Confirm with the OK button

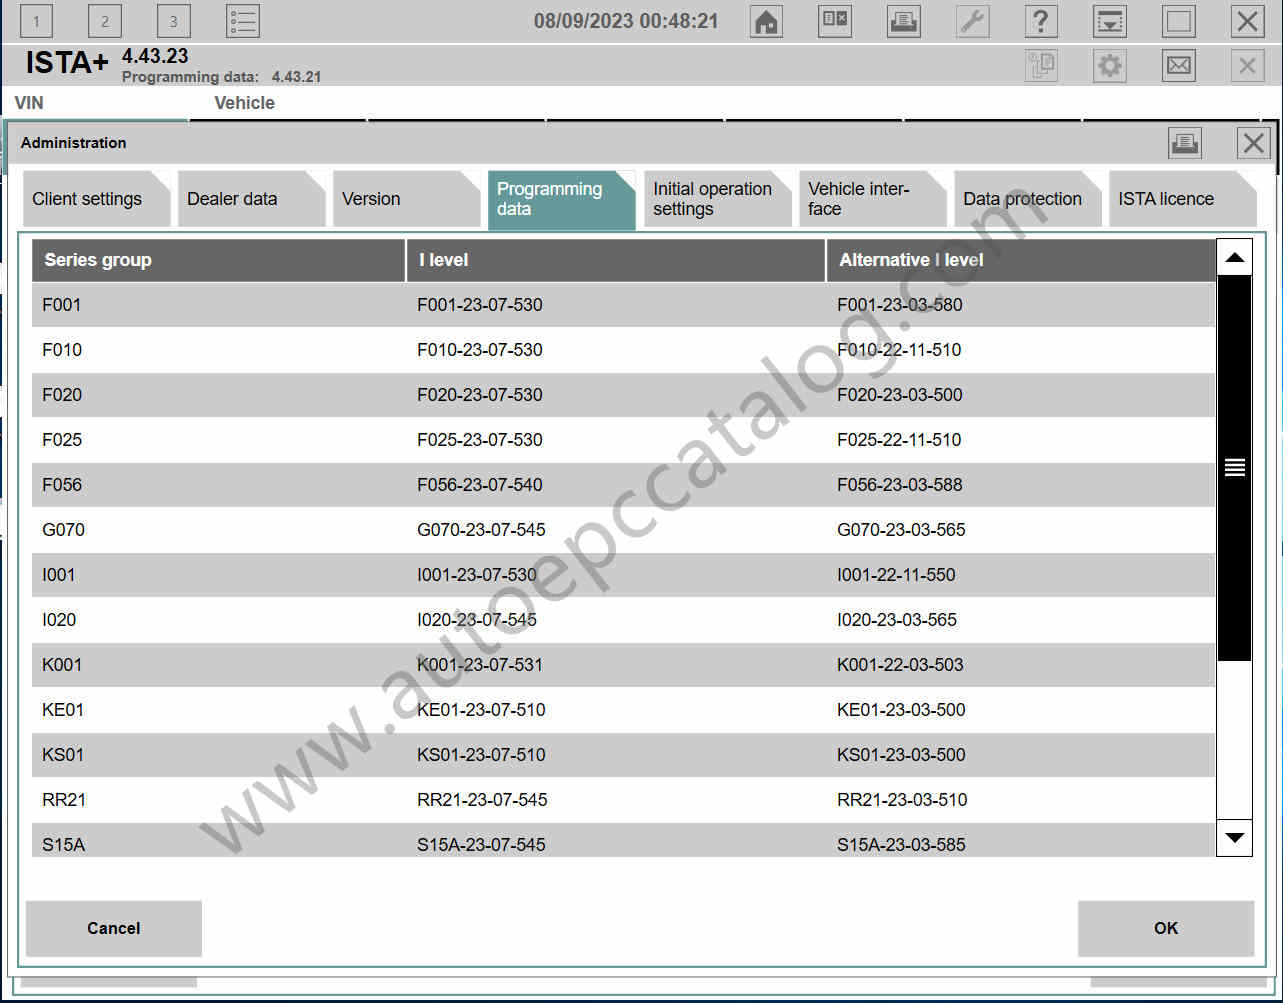pyautogui.click(x=1166, y=928)
